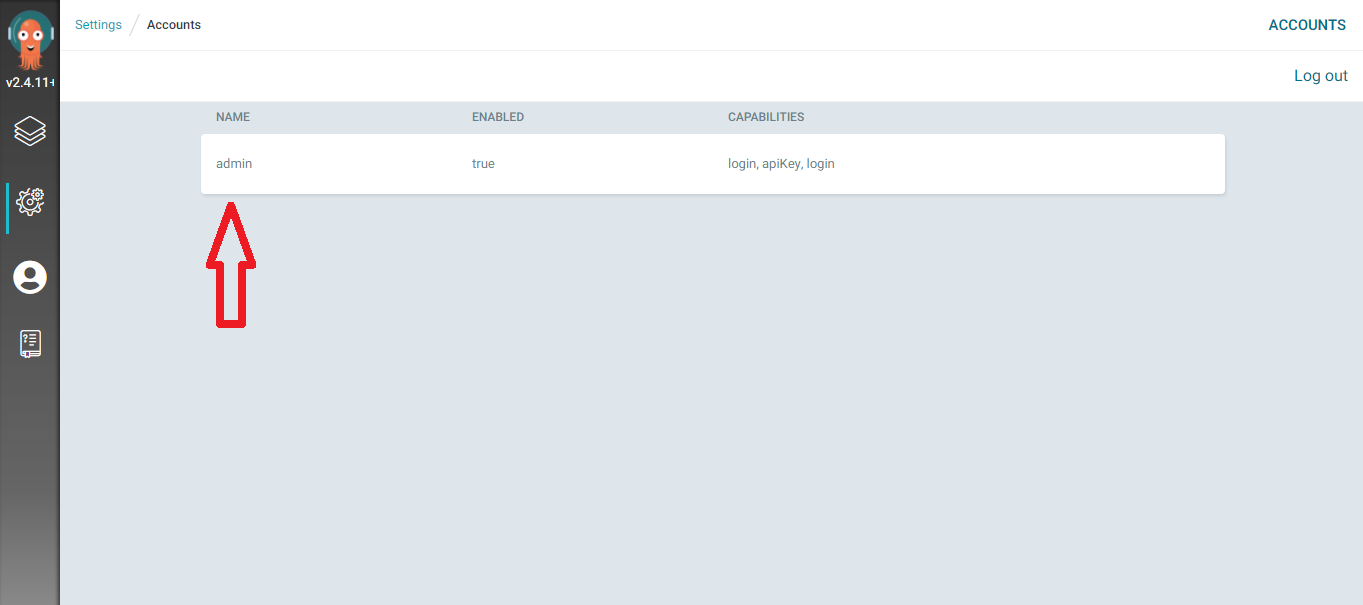Open the Documentation book icon
This screenshot has width=1363, height=605.
pyautogui.click(x=30, y=344)
